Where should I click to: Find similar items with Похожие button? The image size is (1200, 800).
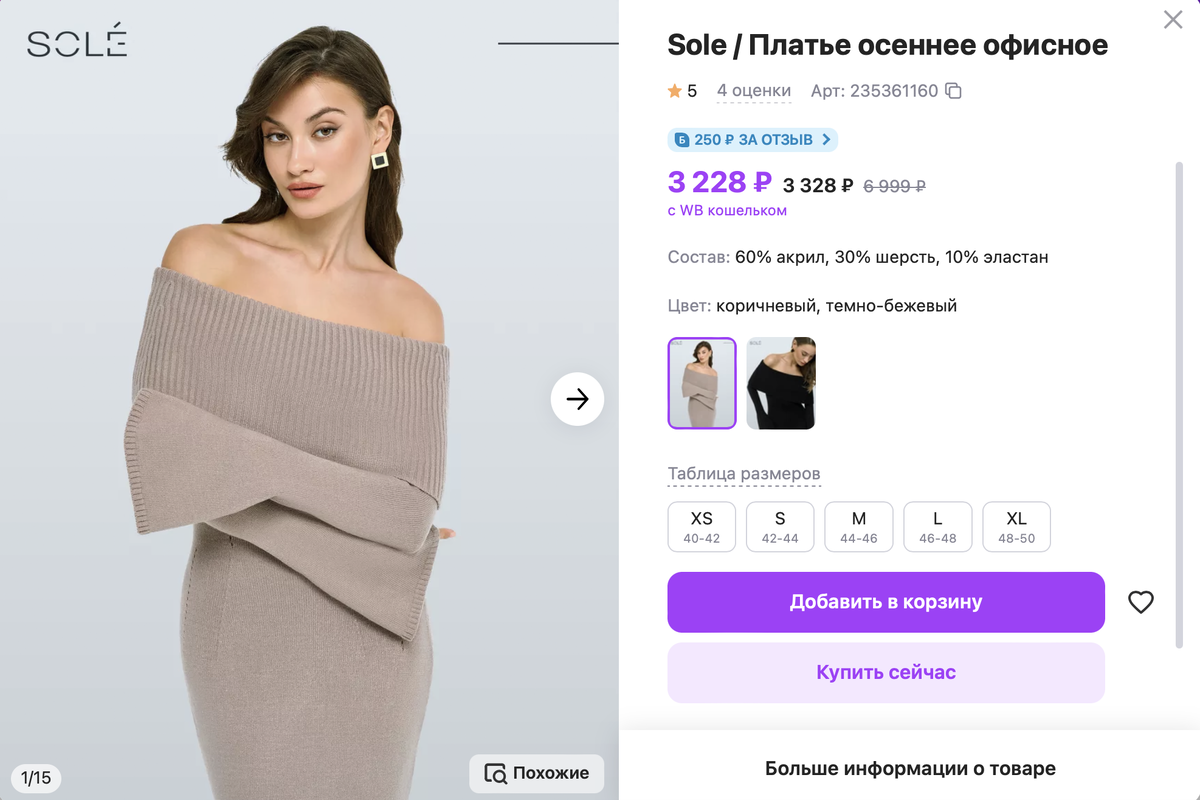tap(537, 773)
